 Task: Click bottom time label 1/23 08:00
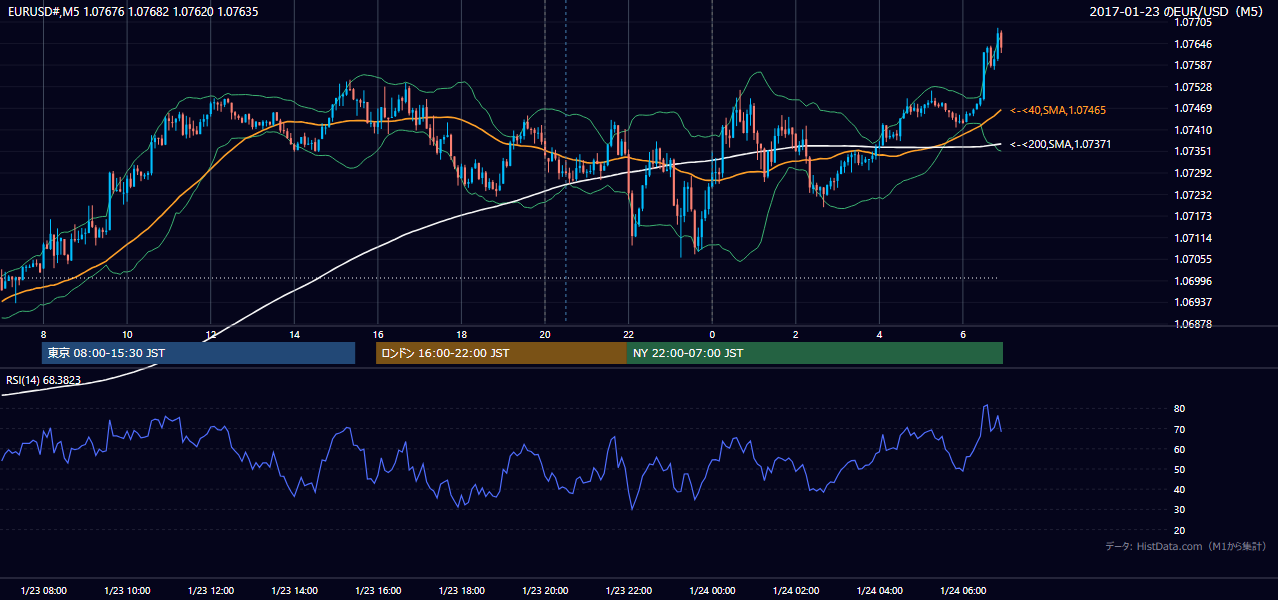click(x=44, y=591)
